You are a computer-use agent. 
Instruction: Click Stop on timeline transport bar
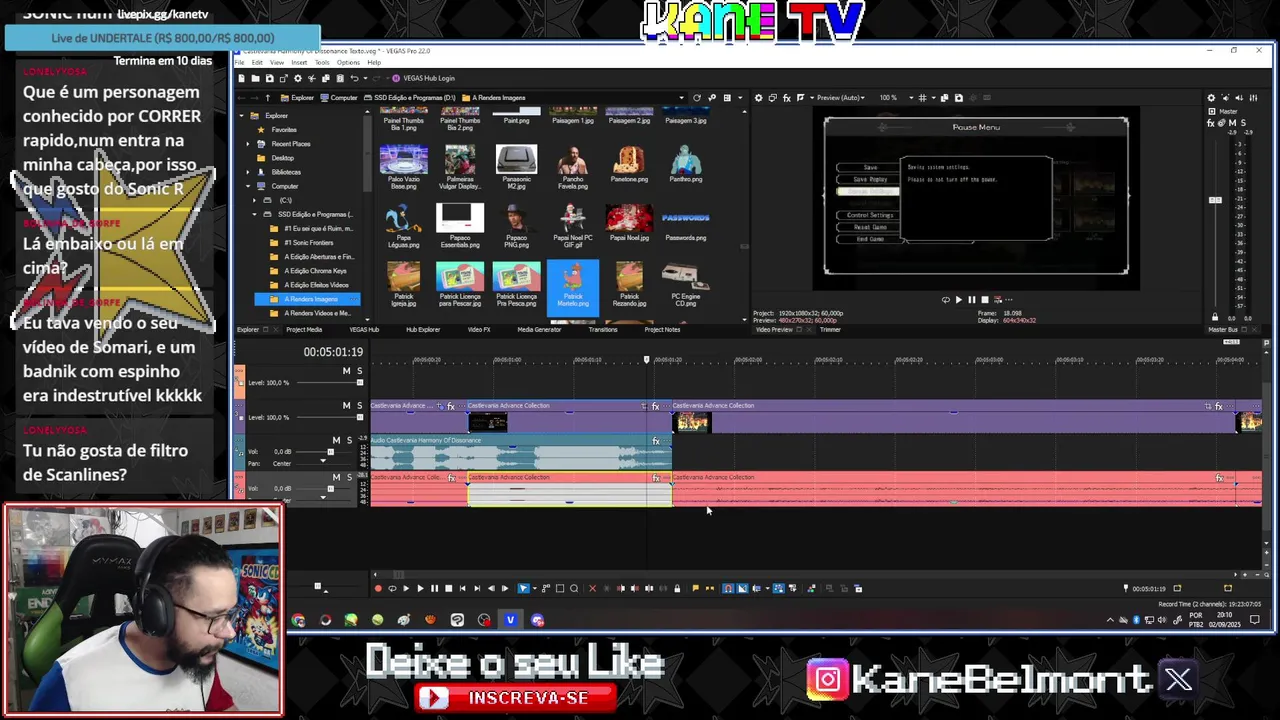coord(448,588)
